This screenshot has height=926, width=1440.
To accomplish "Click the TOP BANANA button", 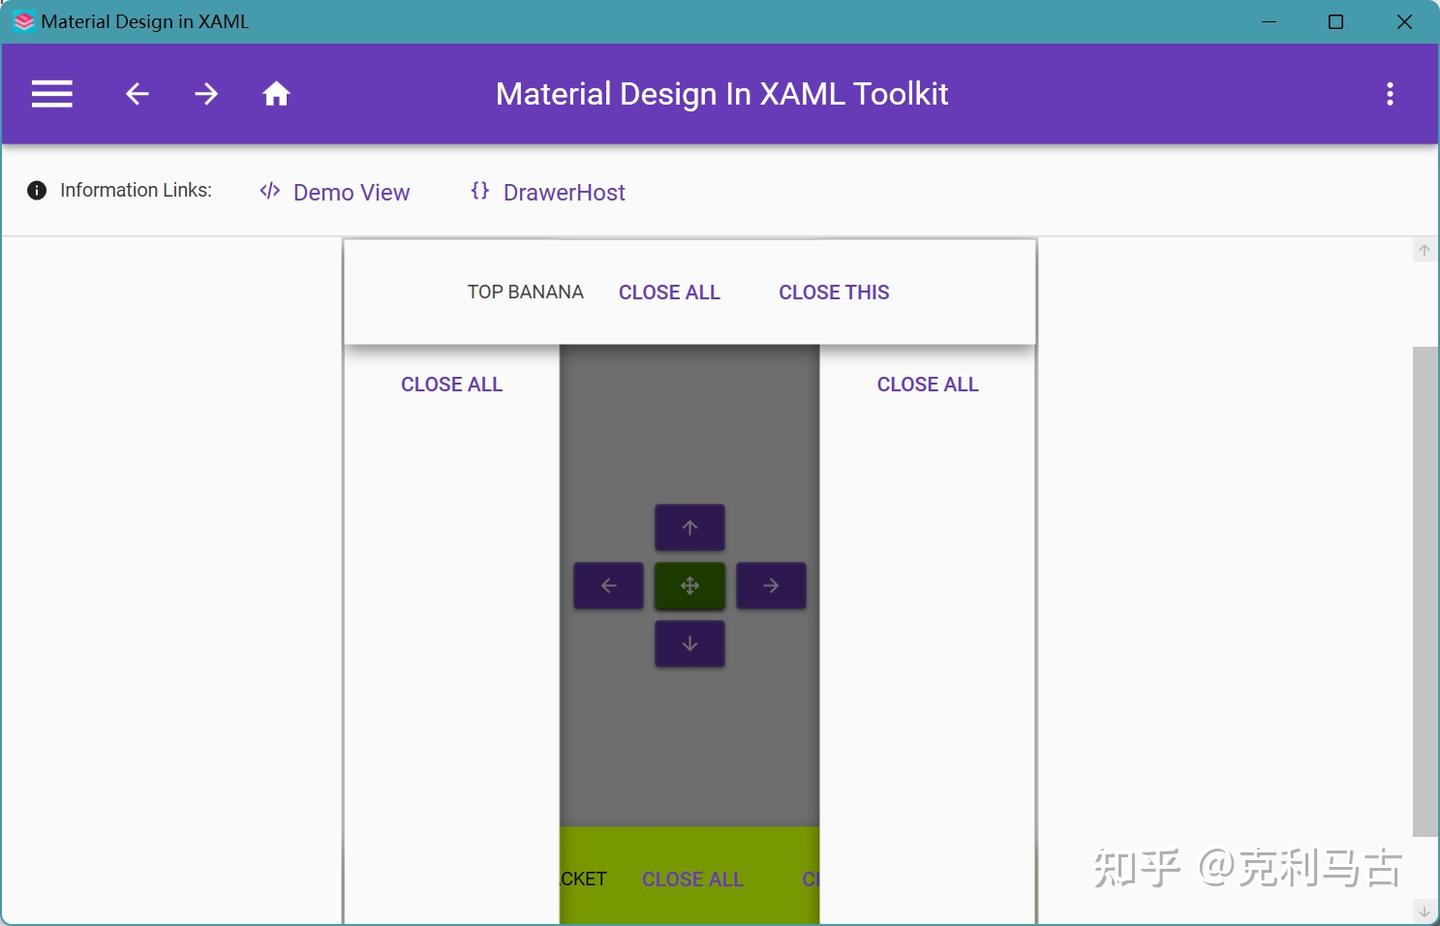I will coord(525,292).
